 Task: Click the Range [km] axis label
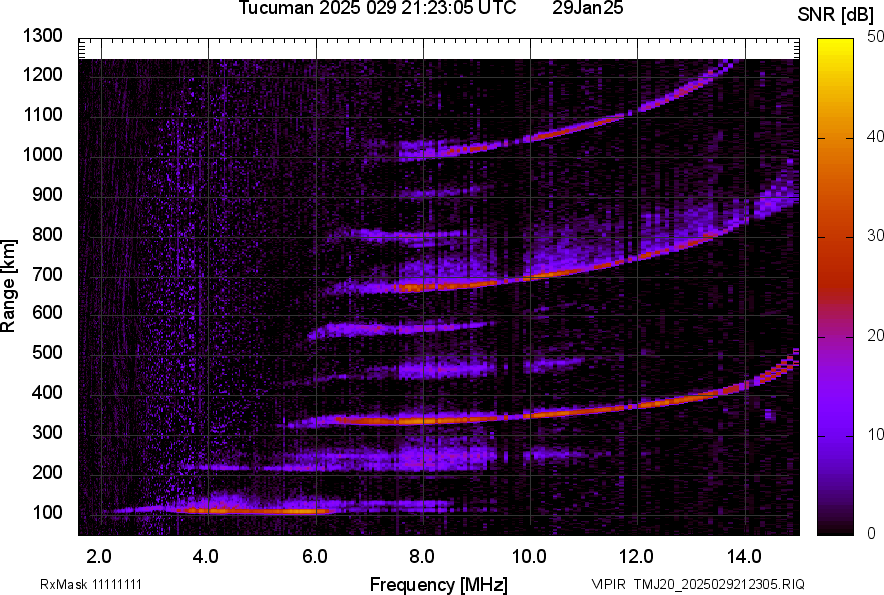coord(9,287)
